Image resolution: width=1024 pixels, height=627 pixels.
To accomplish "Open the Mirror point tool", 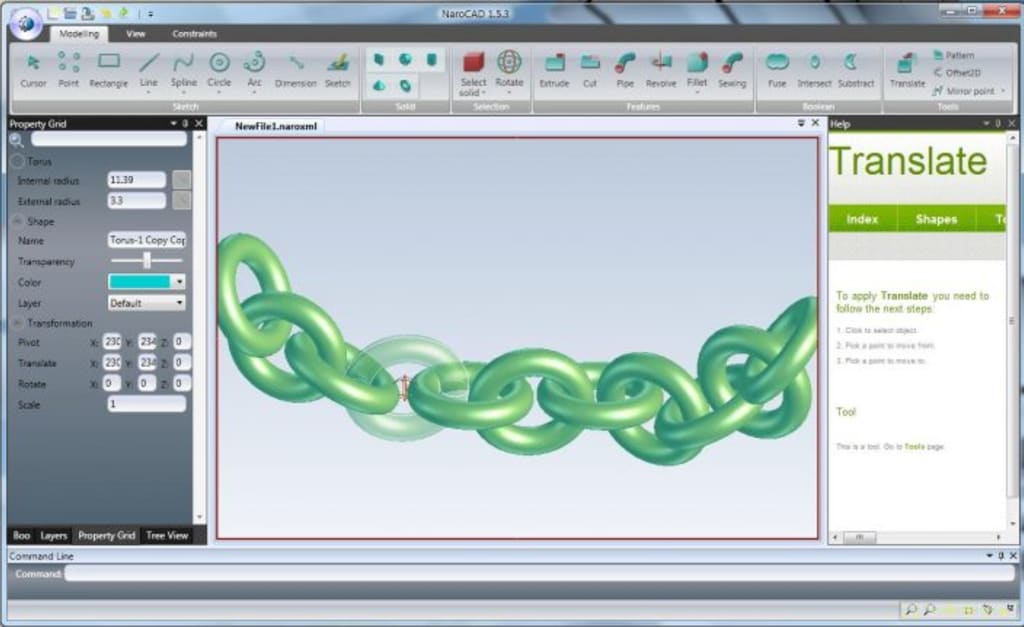I will [x=964, y=91].
